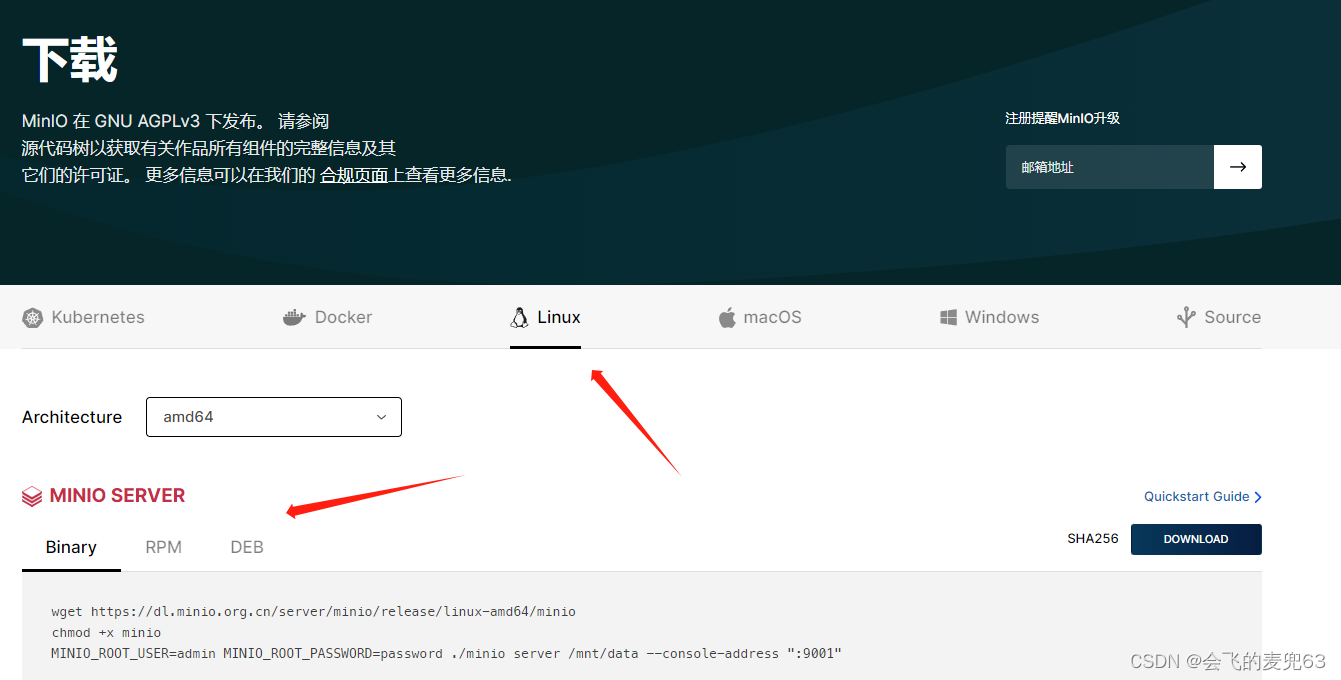Click the macOS apple icon
The width and height of the screenshot is (1341, 680).
(727, 318)
